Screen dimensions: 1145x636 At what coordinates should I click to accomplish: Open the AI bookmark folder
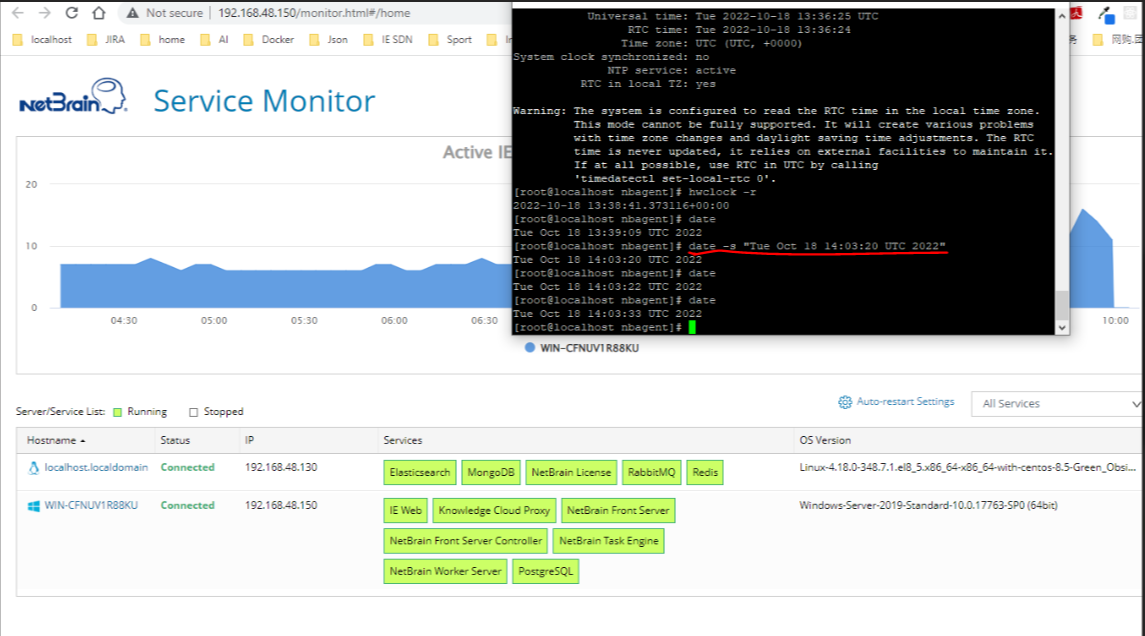(214, 39)
